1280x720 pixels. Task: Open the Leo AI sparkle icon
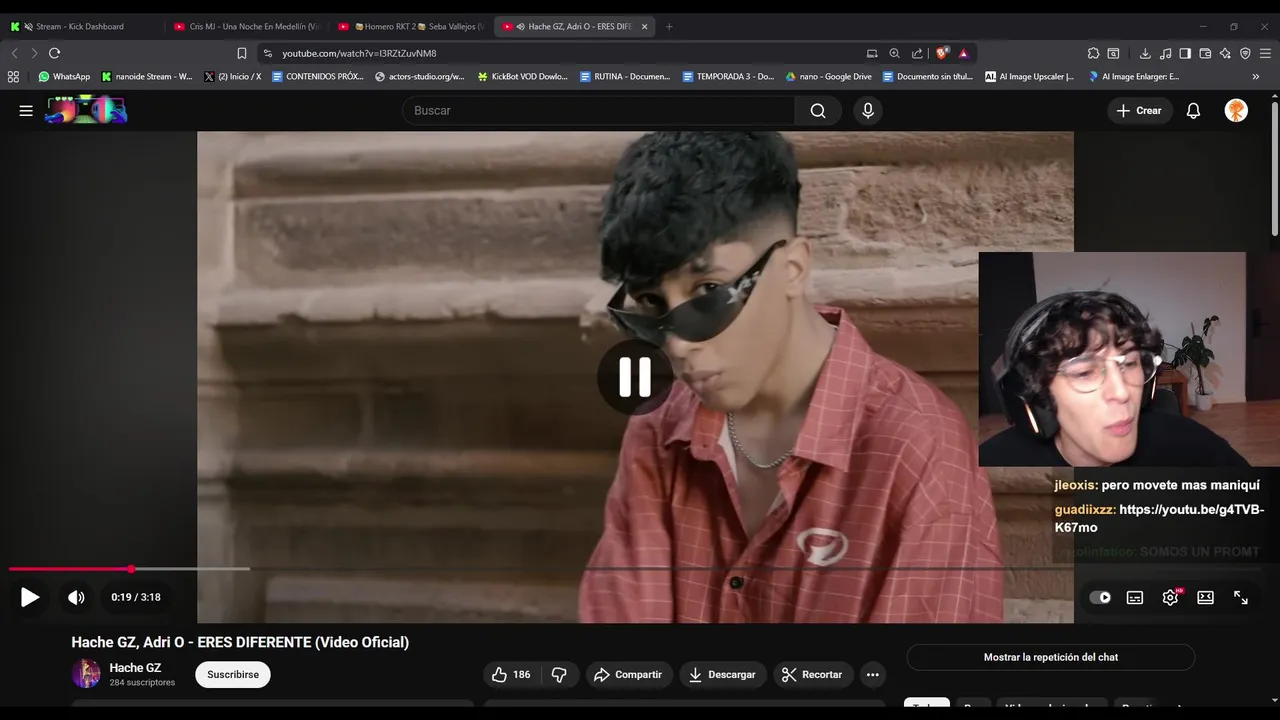click(1225, 53)
